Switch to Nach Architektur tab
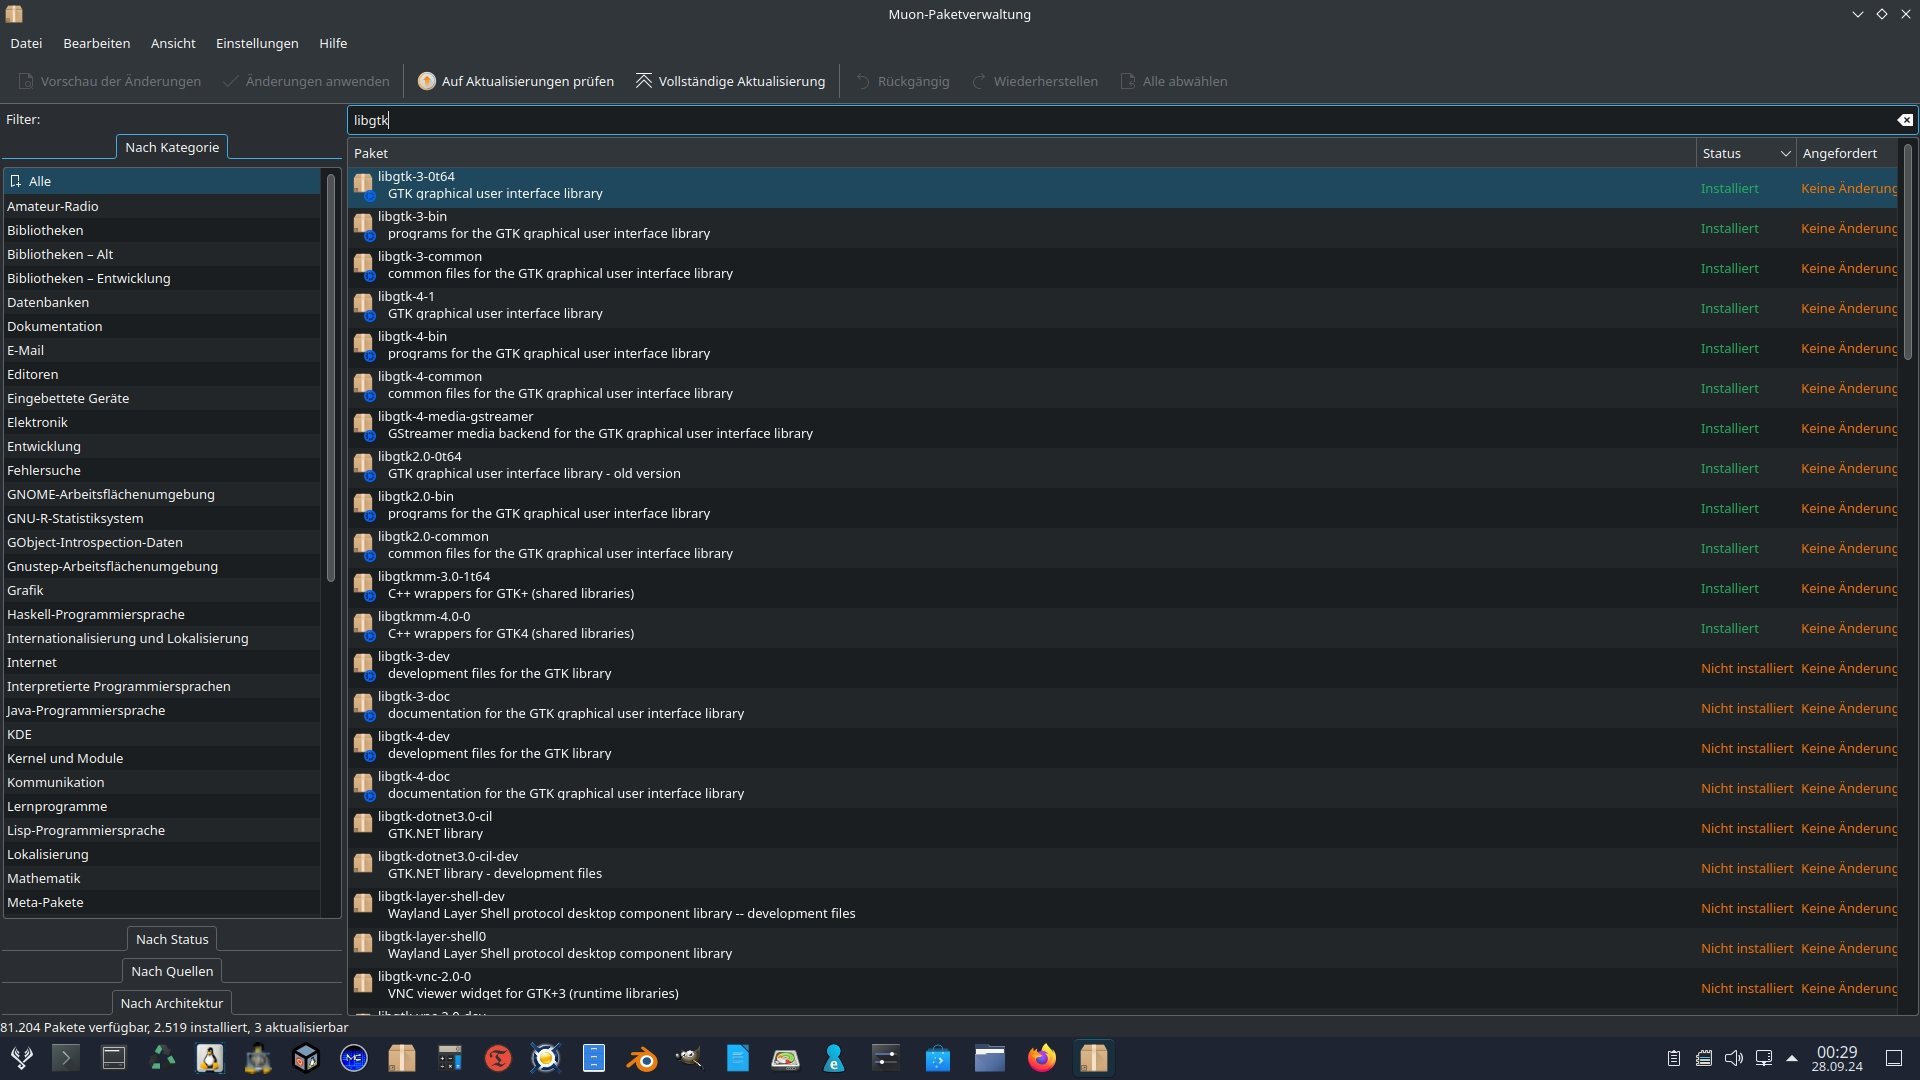1920x1080 pixels. [172, 1003]
